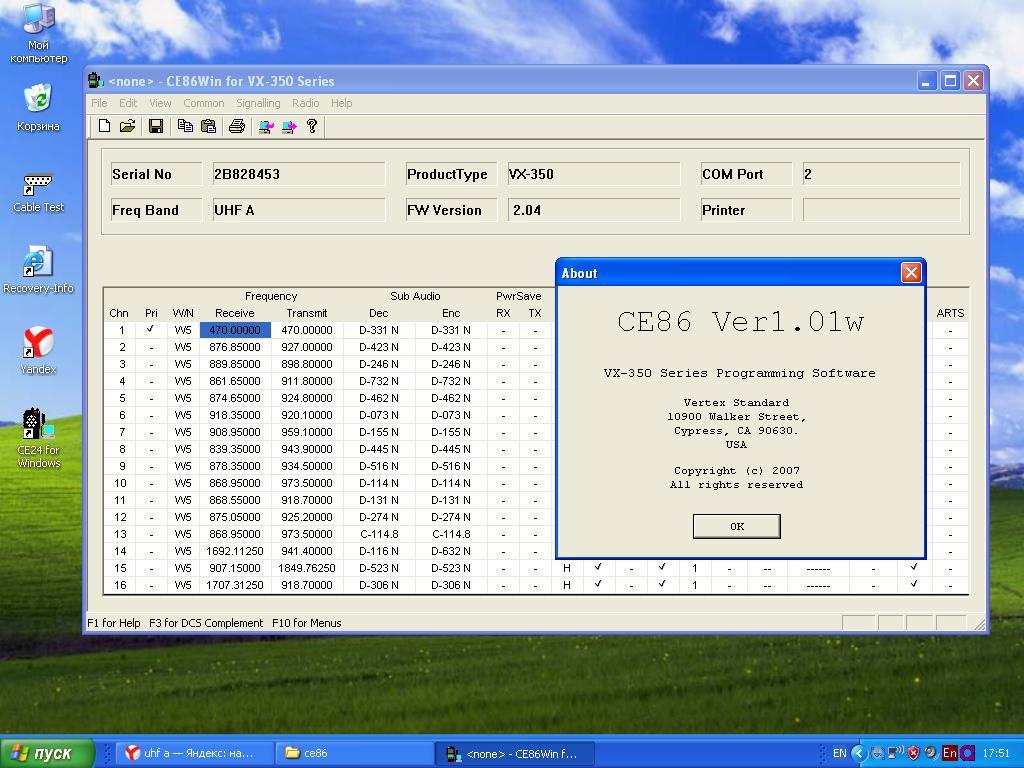The width and height of the screenshot is (1024, 768).
Task: Click the yellow question mark help icon
Action: tap(312, 126)
